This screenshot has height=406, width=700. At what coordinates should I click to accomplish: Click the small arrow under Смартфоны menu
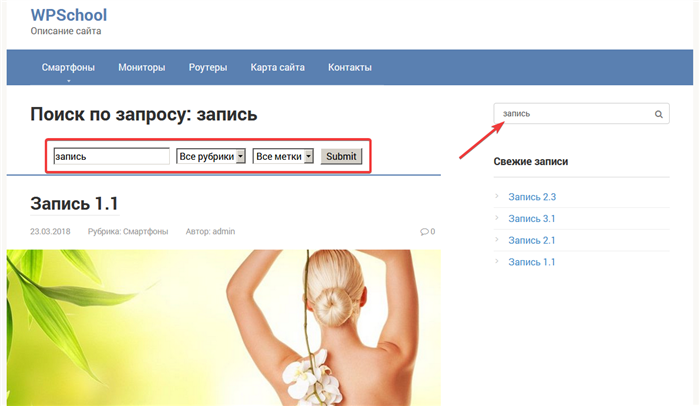click(69, 81)
